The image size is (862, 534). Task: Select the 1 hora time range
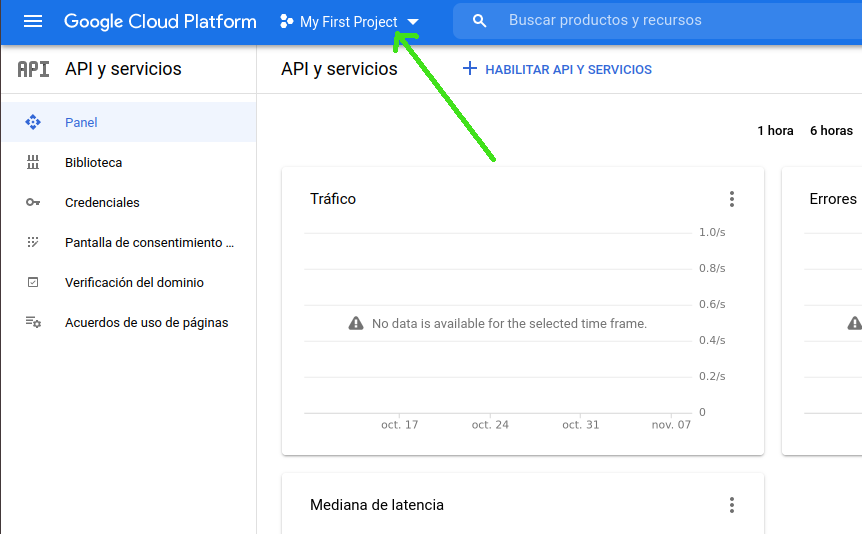pyautogui.click(x=775, y=130)
